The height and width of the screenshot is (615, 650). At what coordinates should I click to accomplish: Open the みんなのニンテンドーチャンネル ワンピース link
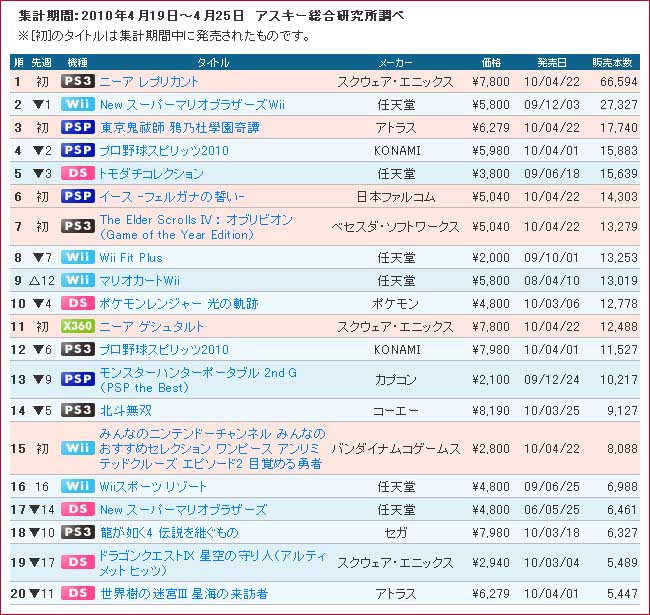click(x=213, y=448)
